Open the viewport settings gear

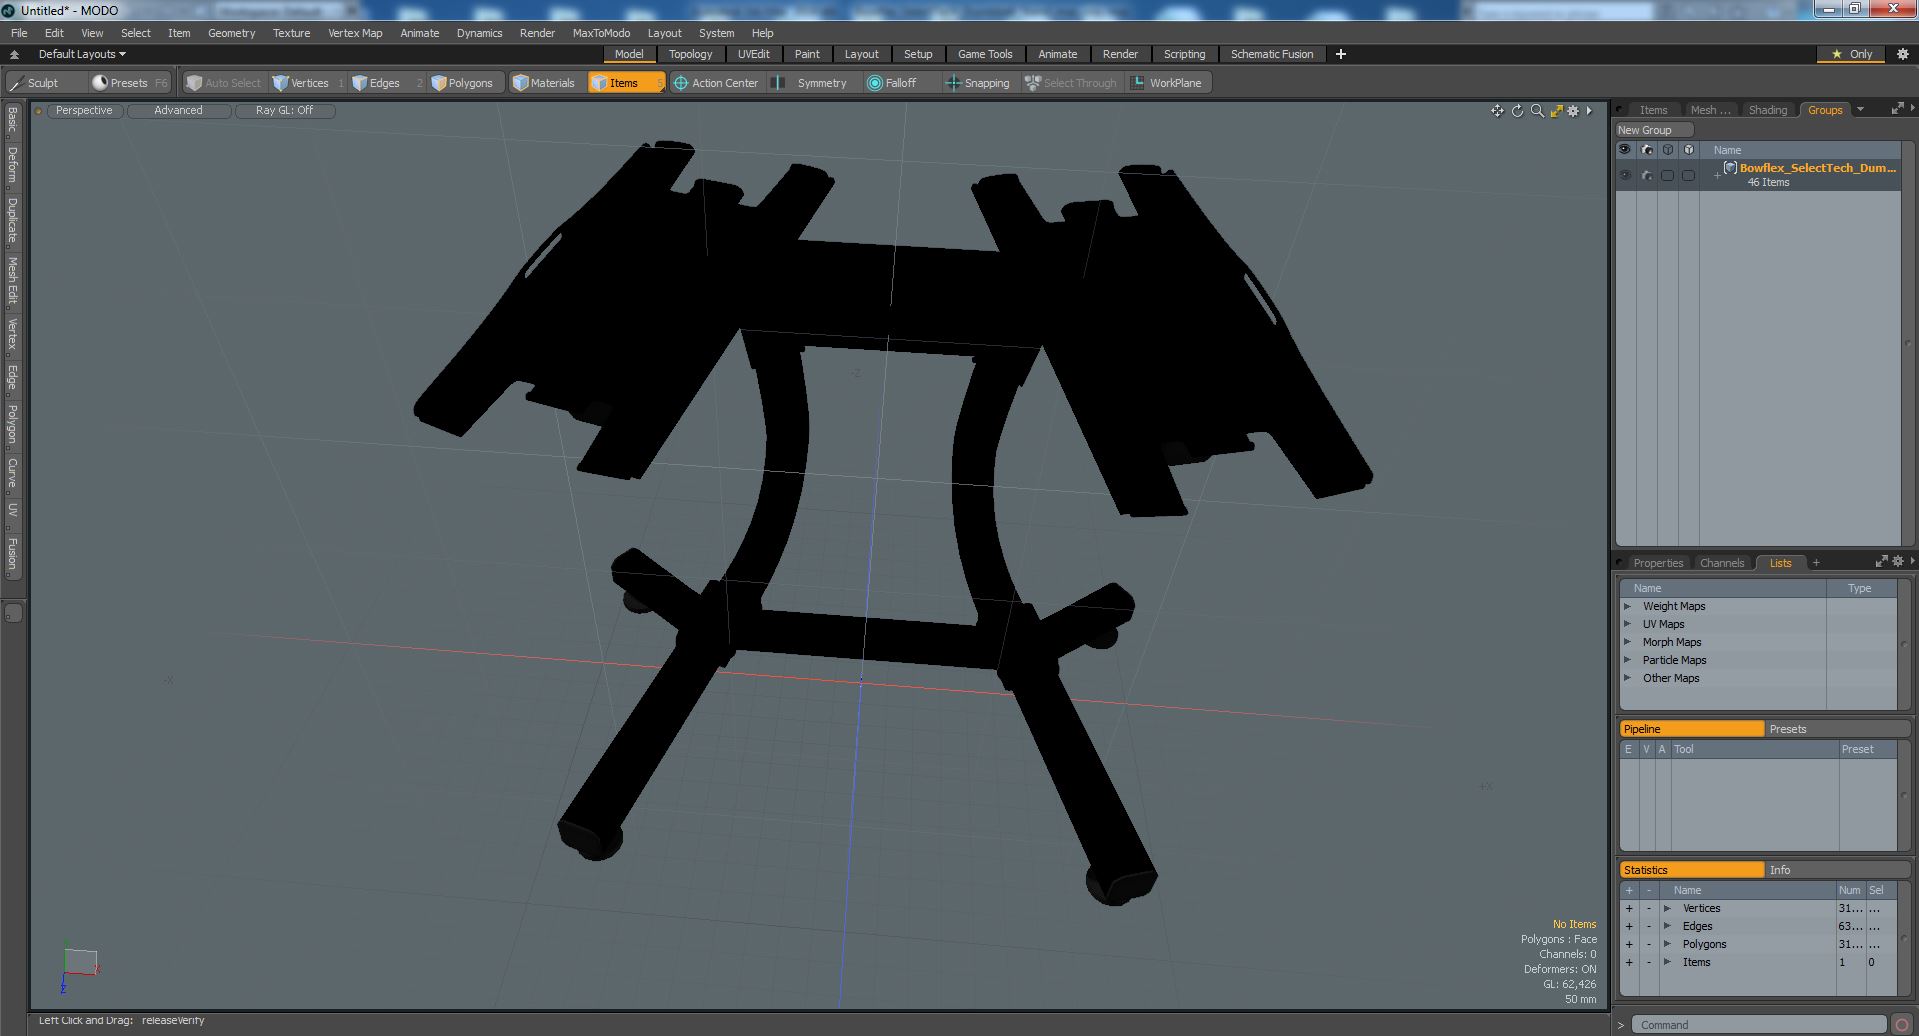[x=1573, y=111]
